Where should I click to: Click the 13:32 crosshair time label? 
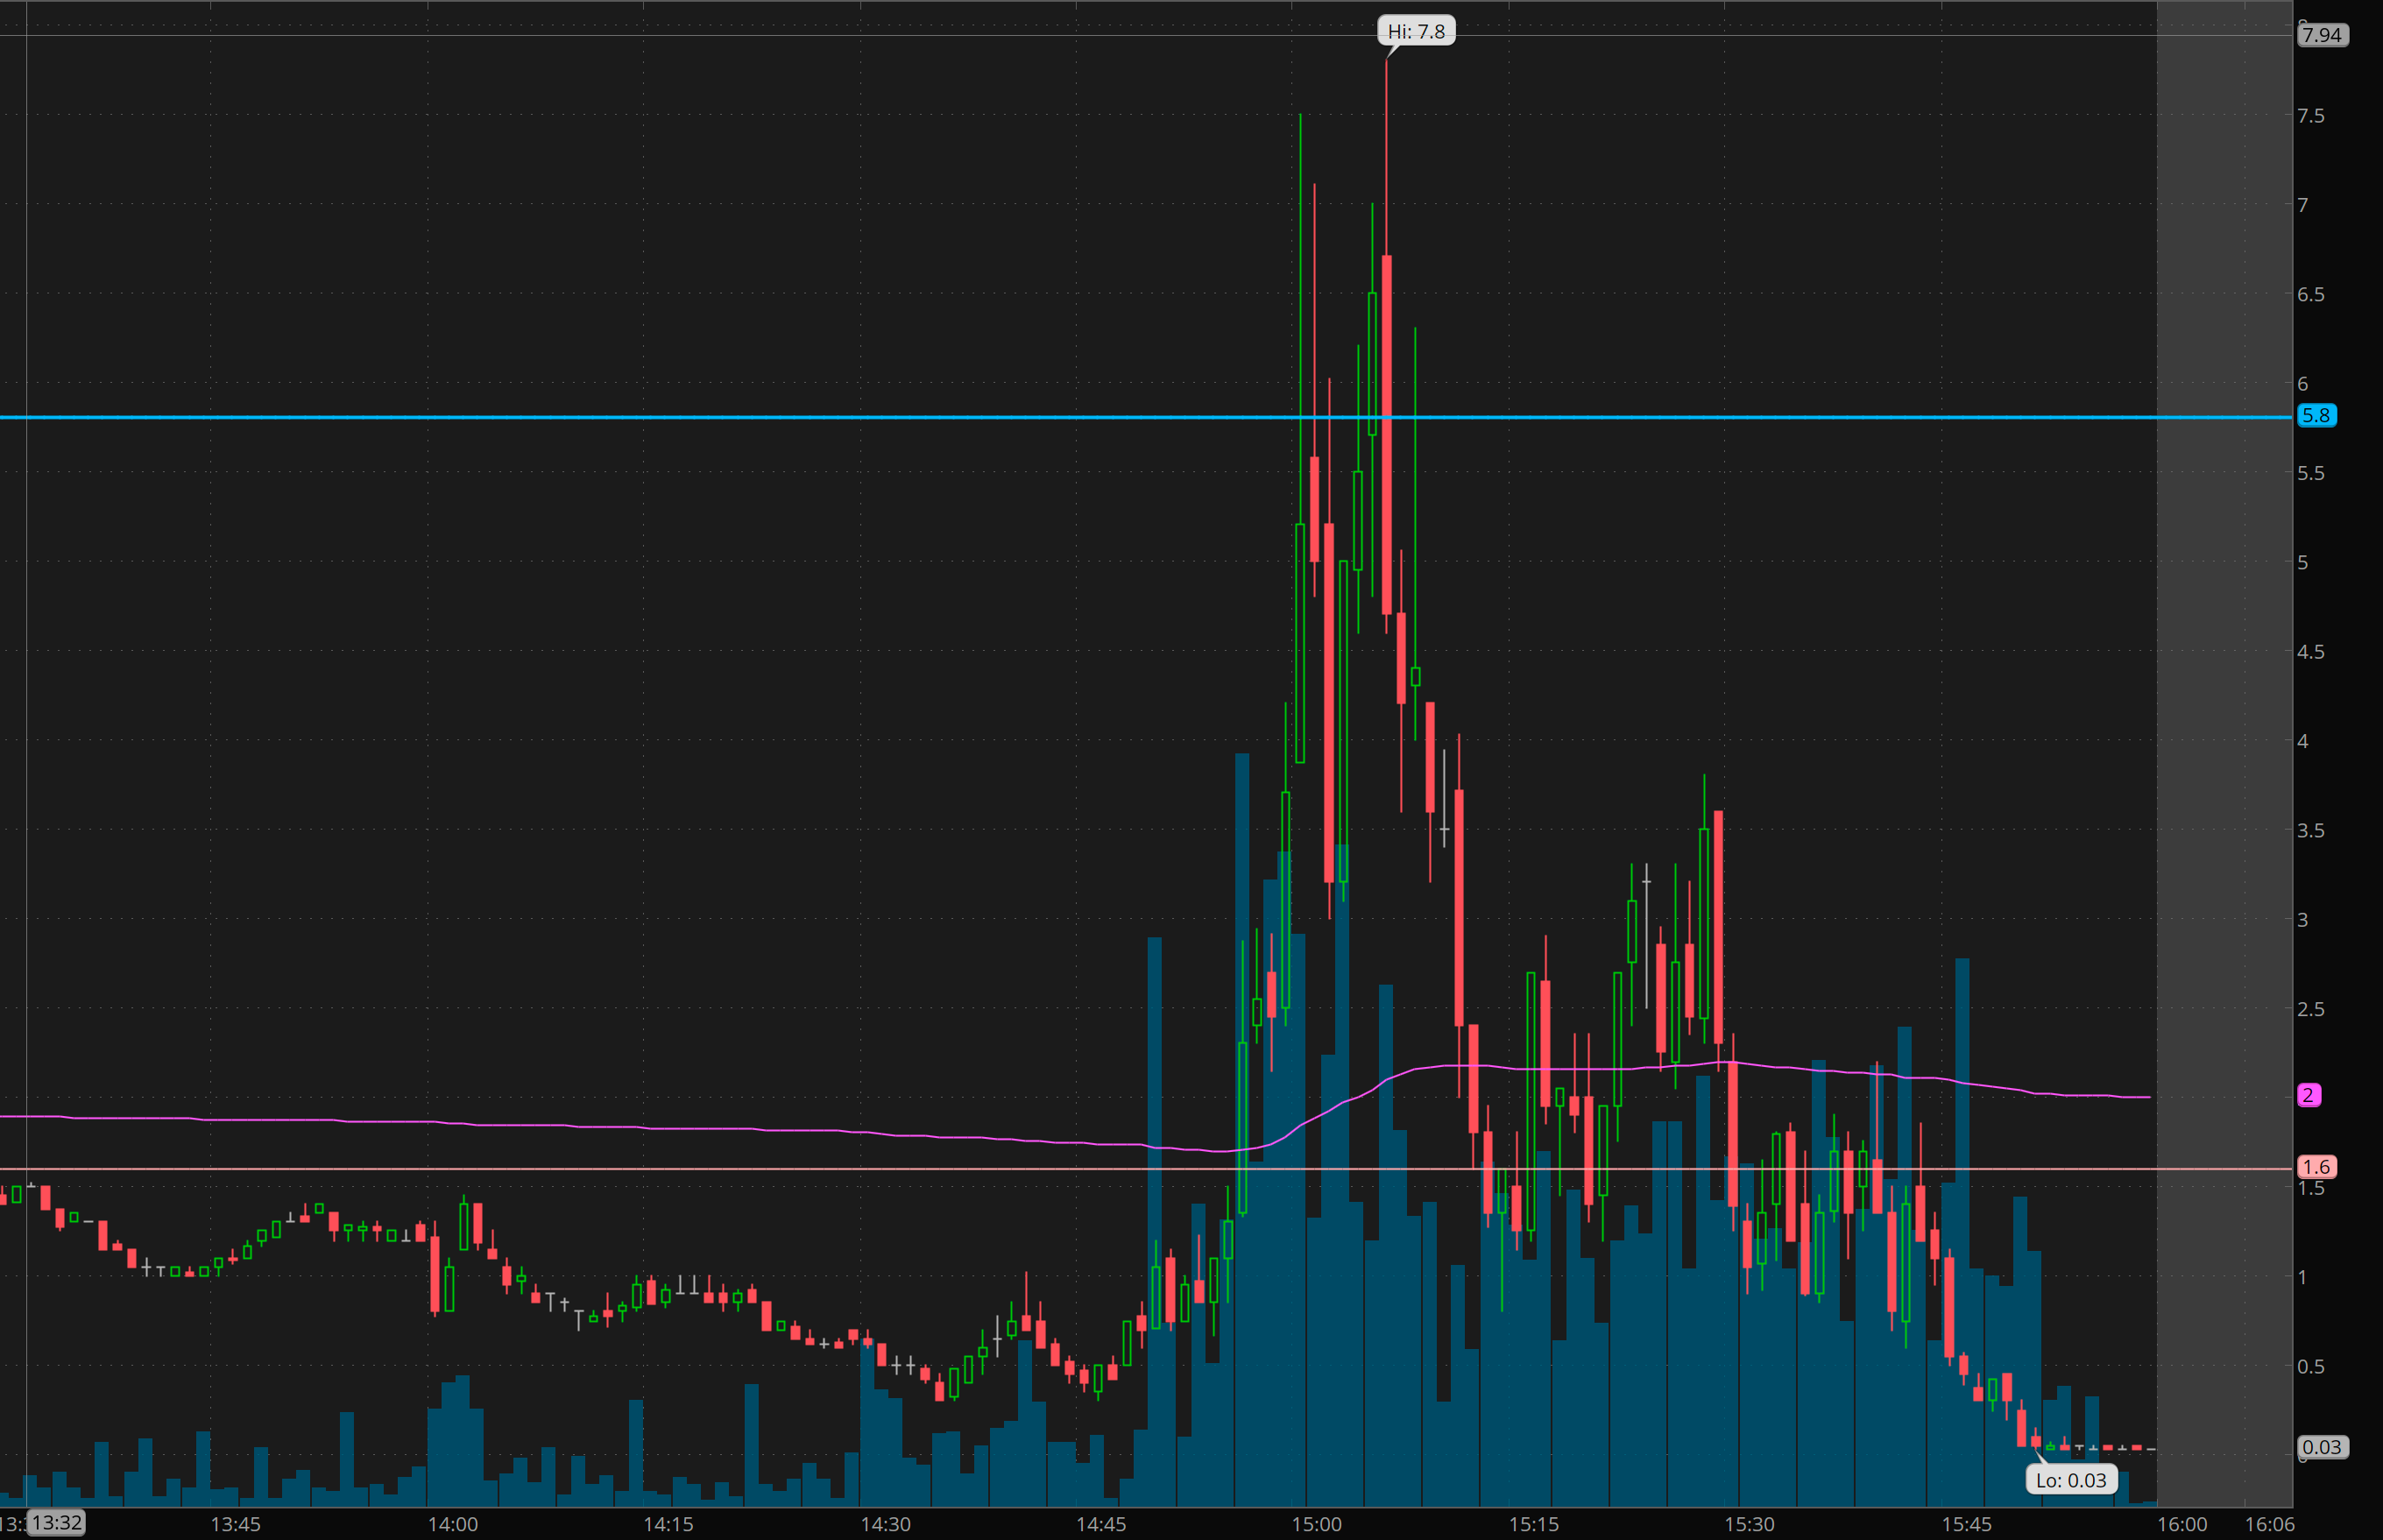pyautogui.click(x=56, y=1523)
